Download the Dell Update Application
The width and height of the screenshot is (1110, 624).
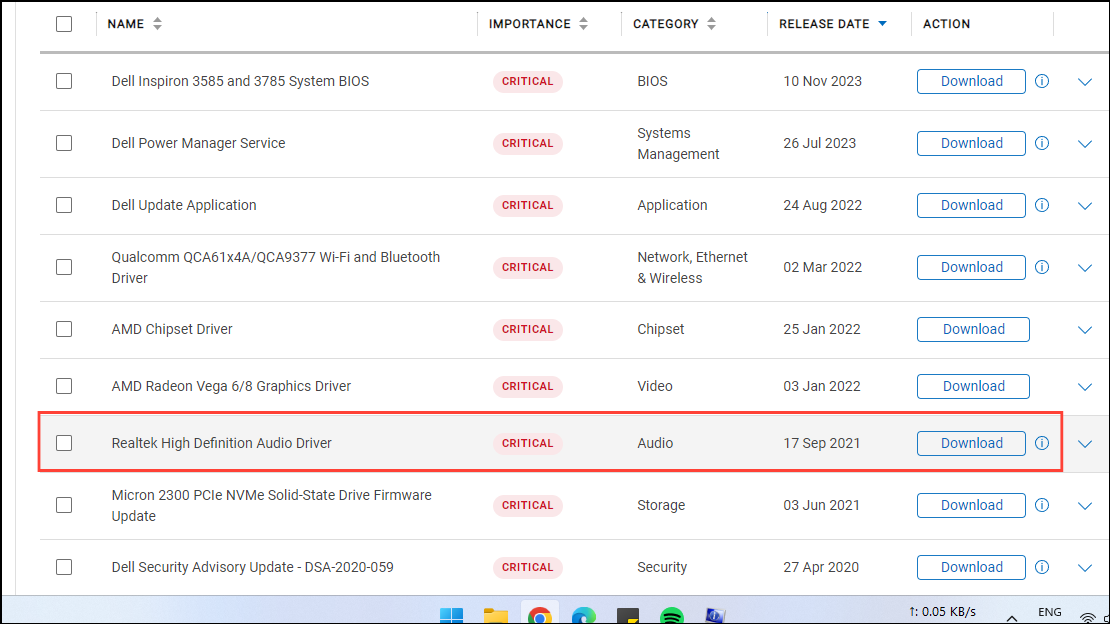[x=971, y=205]
